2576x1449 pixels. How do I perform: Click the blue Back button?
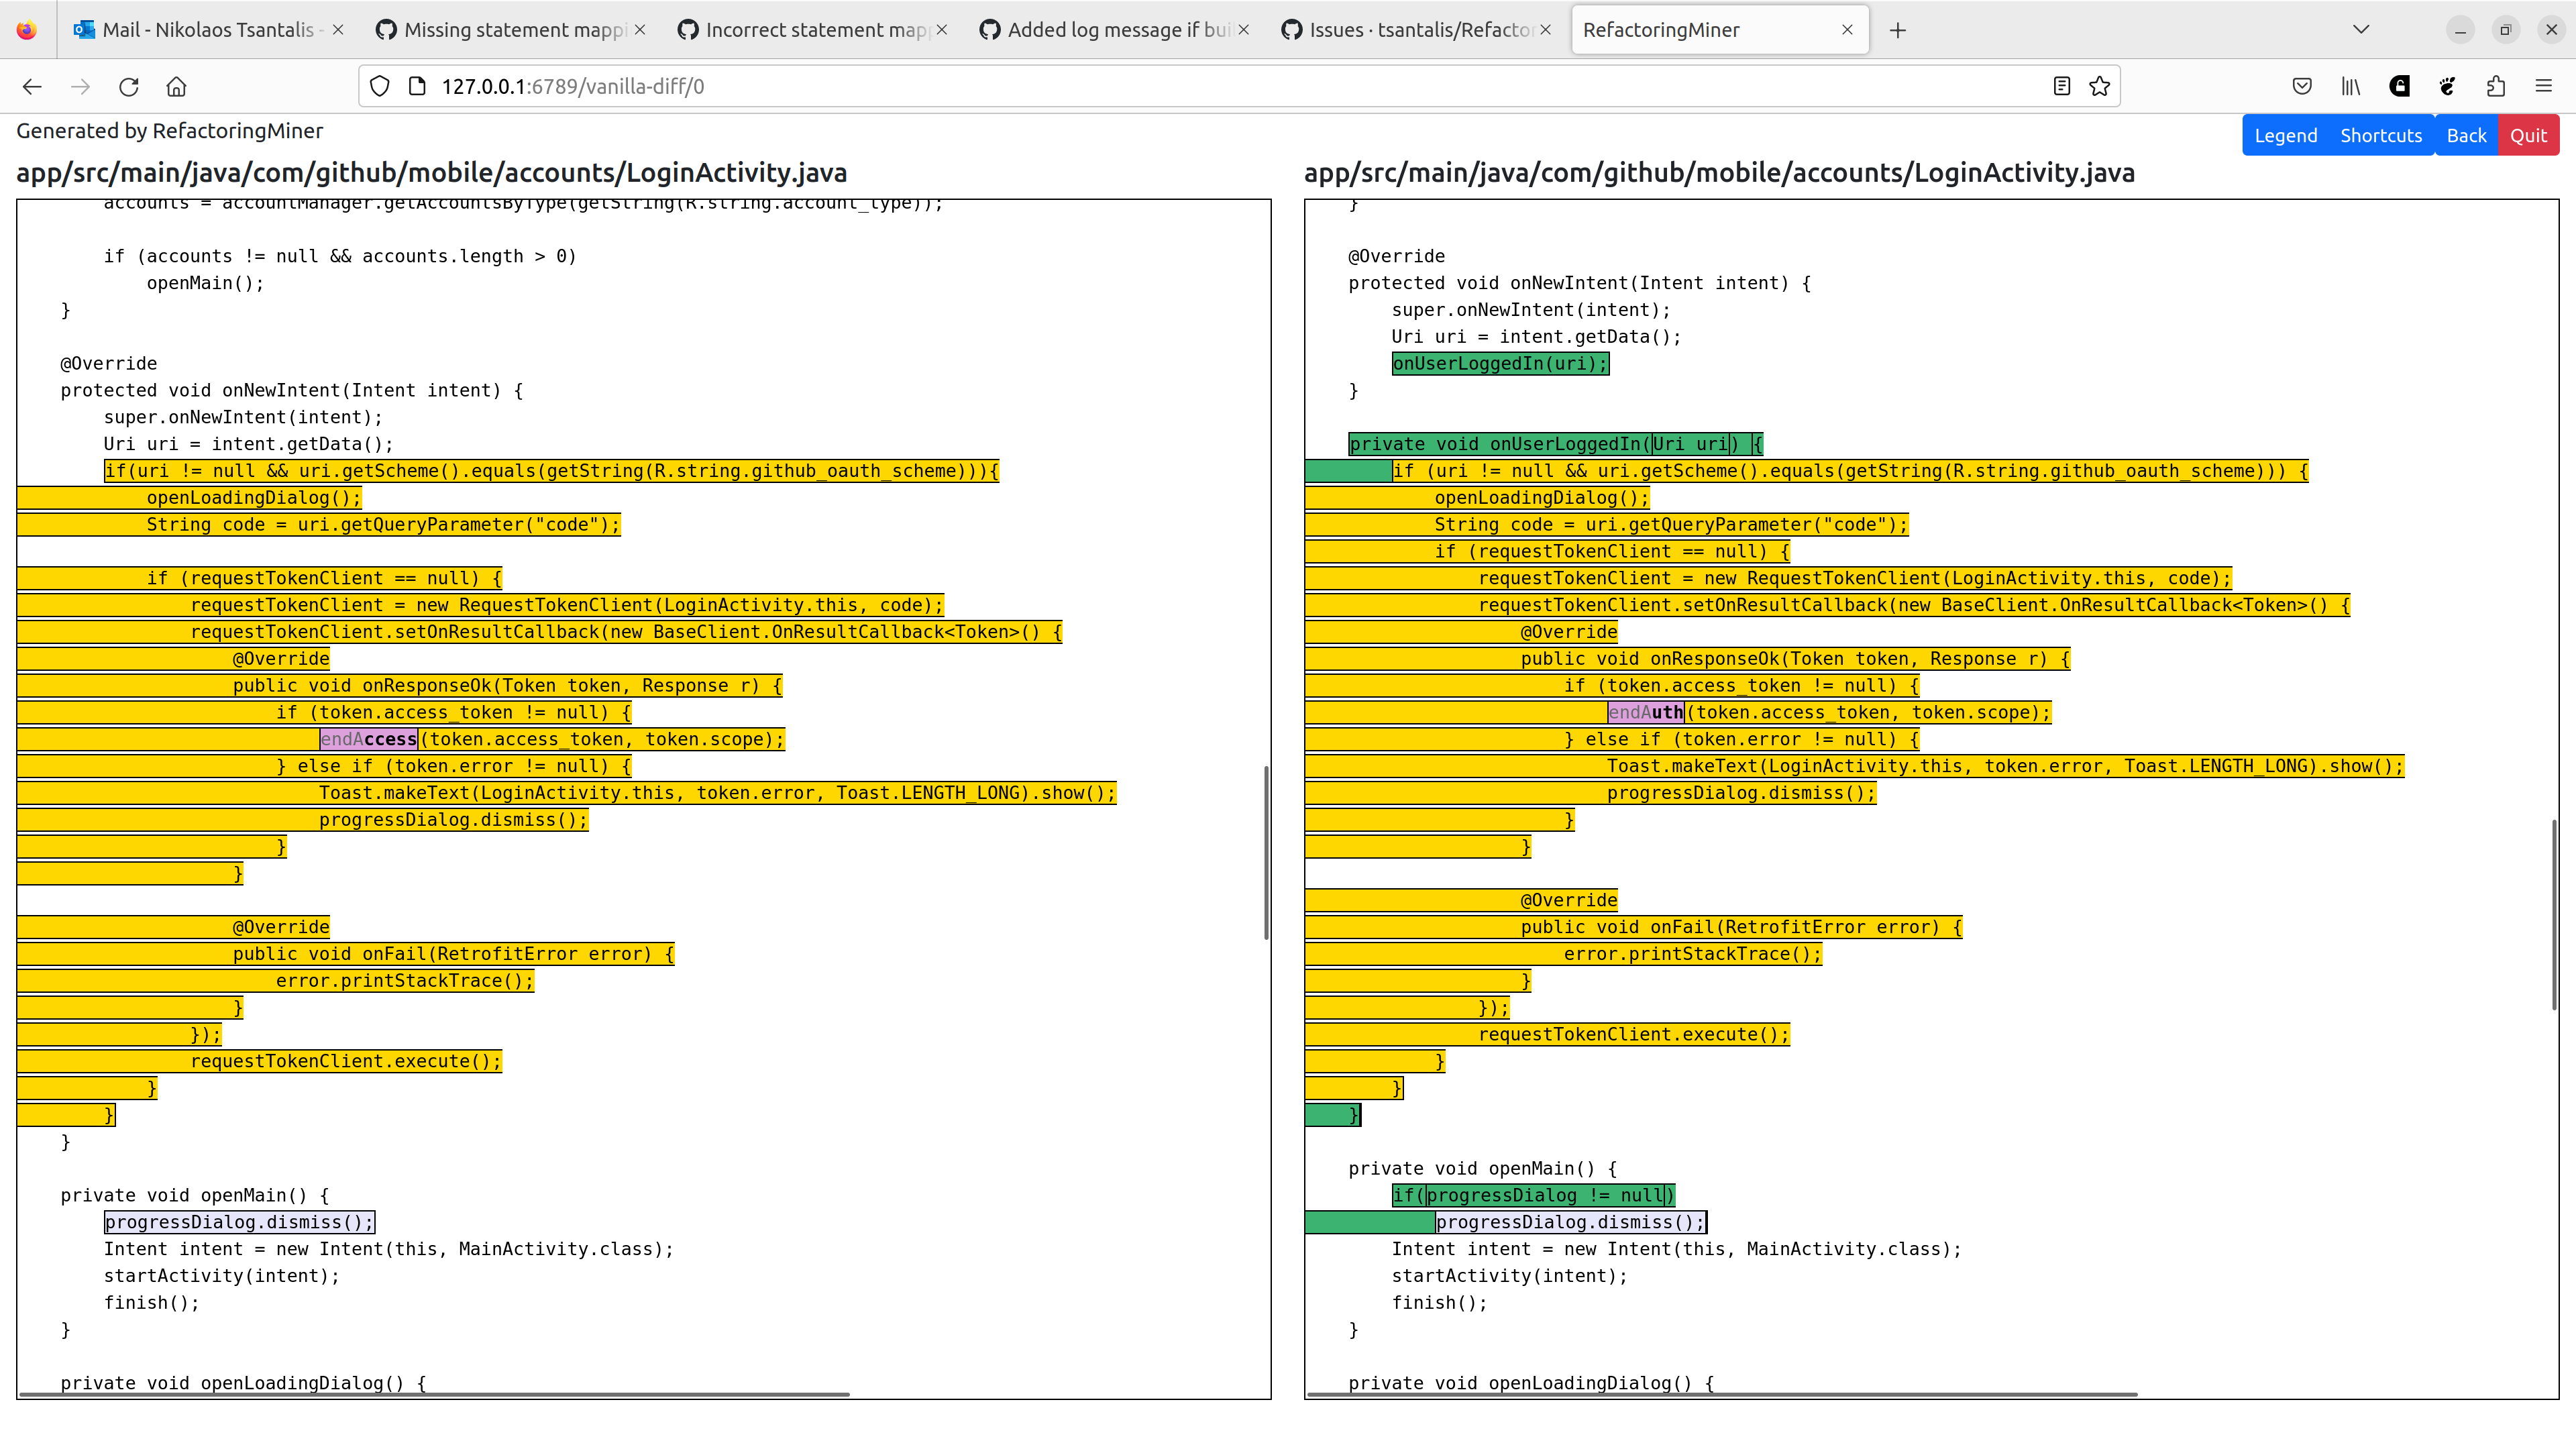[x=2466, y=136]
